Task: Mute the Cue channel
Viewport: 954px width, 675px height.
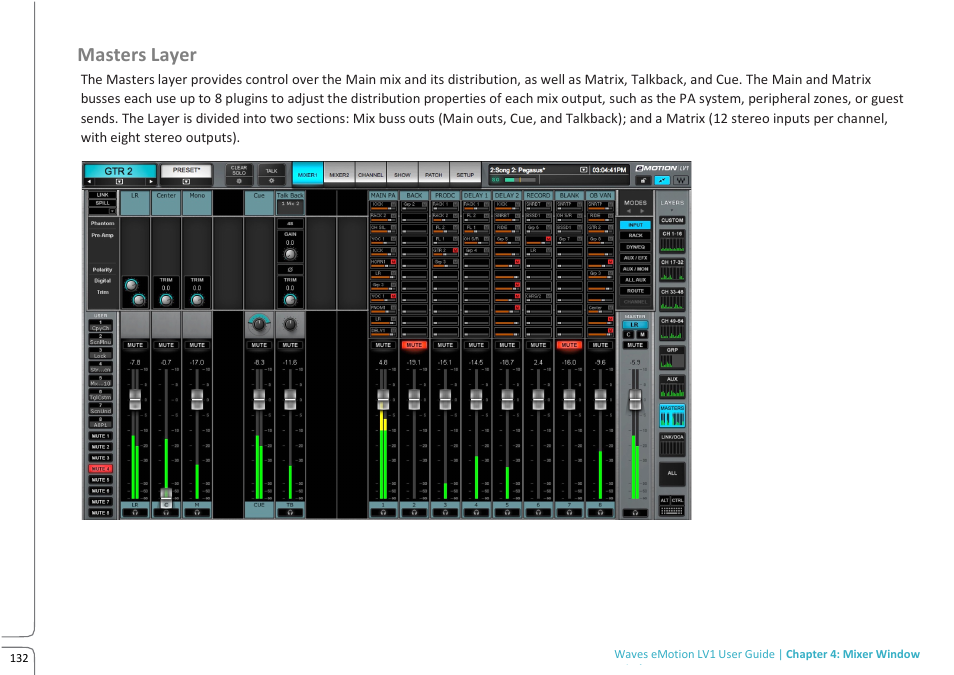Action: [259, 345]
